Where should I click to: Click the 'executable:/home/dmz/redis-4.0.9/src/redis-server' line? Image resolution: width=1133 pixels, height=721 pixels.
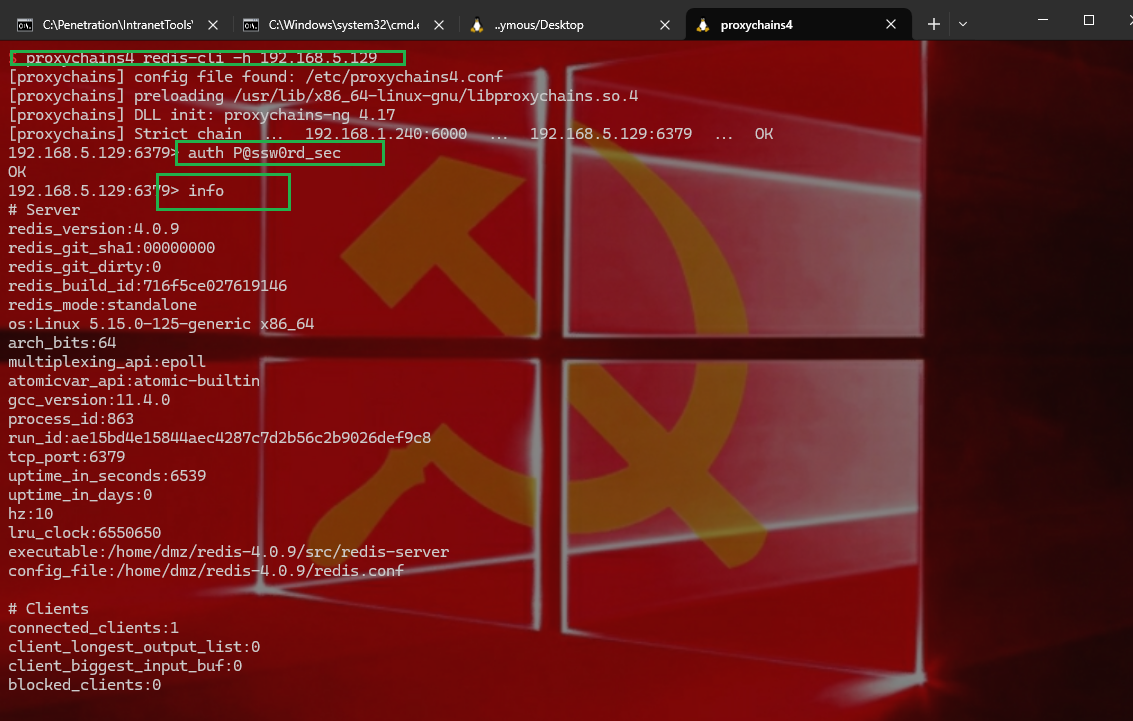[228, 552]
